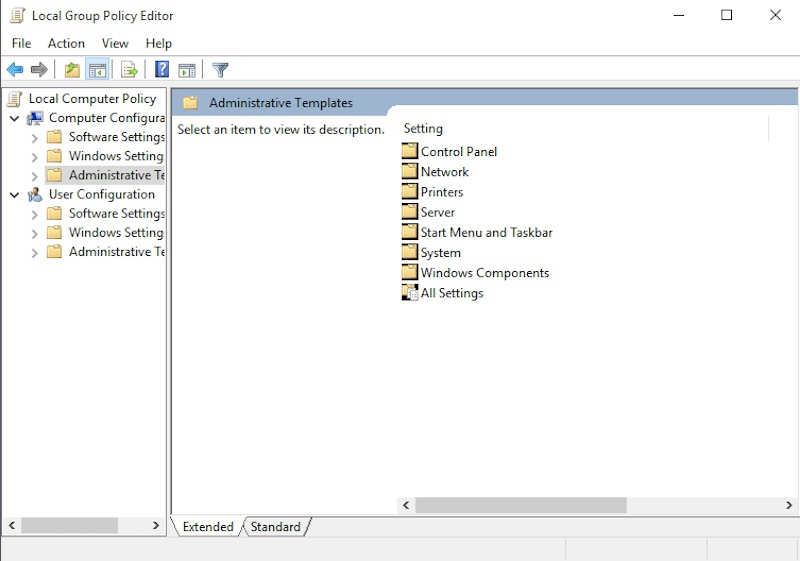Click the Forward arrow toolbar icon
Image resolution: width=800 pixels, height=561 pixels.
[x=39, y=70]
